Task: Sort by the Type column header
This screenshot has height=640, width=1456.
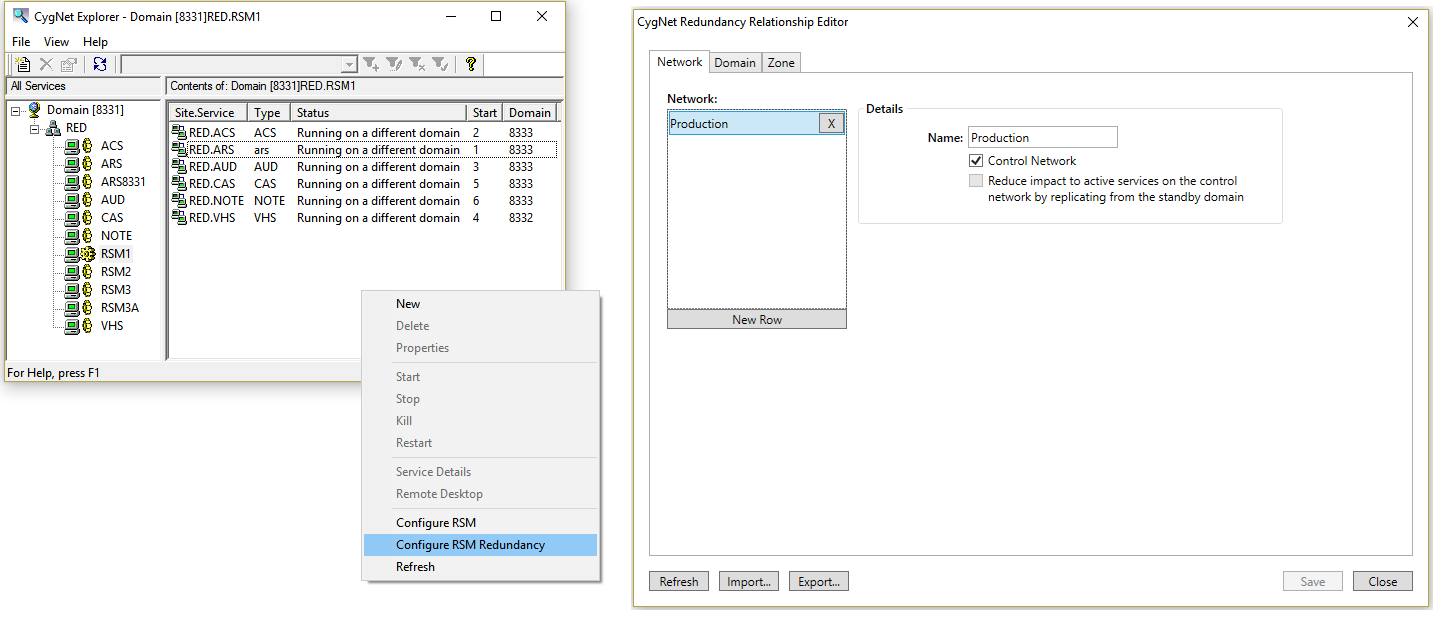Action: point(269,113)
